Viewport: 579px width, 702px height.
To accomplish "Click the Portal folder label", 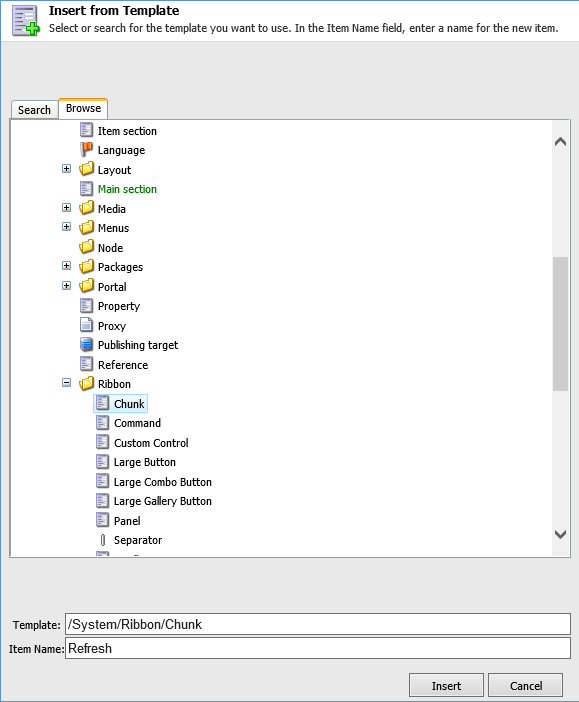I will point(112,287).
